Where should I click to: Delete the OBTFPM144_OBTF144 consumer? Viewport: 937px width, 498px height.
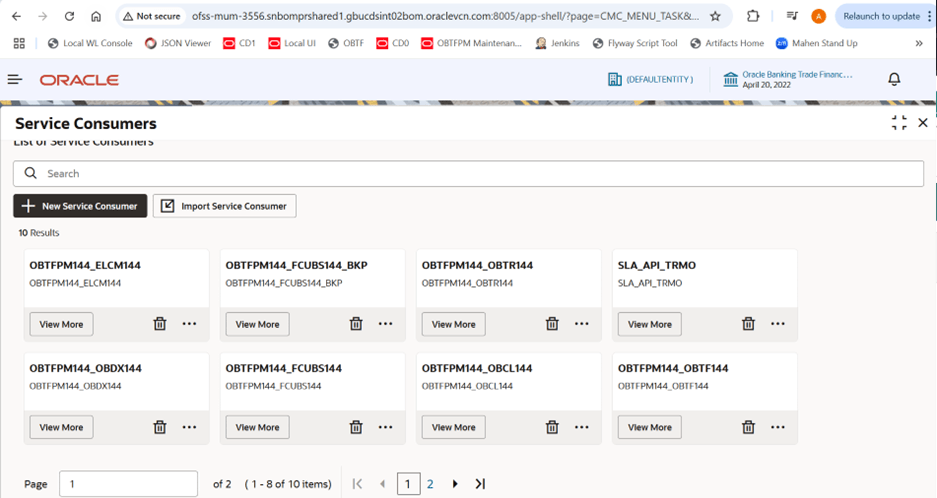(x=748, y=427)
